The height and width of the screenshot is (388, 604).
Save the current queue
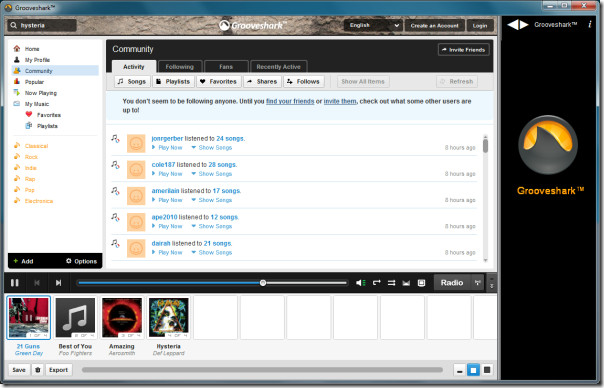(19, 370)
